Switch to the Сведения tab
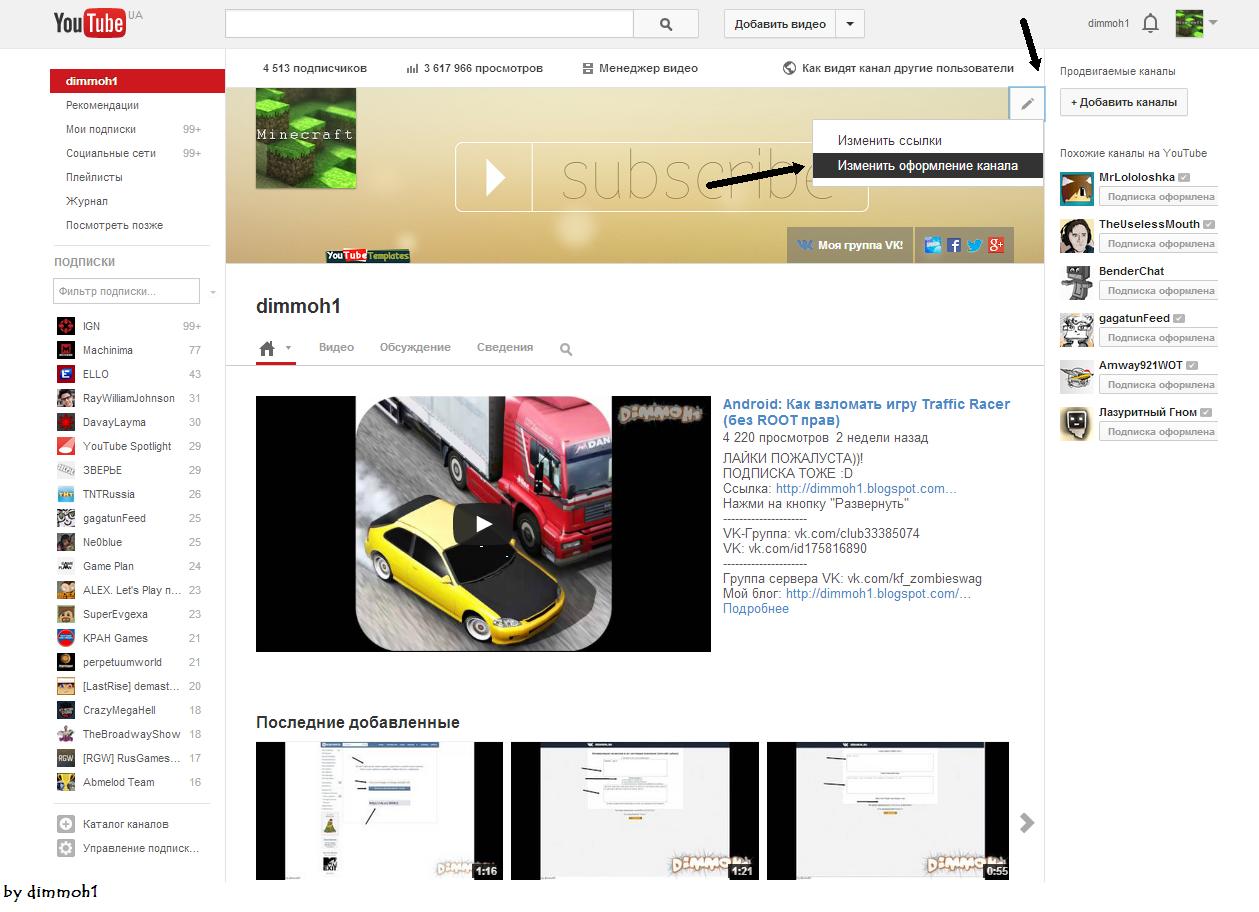 click(x=505, y=347)
